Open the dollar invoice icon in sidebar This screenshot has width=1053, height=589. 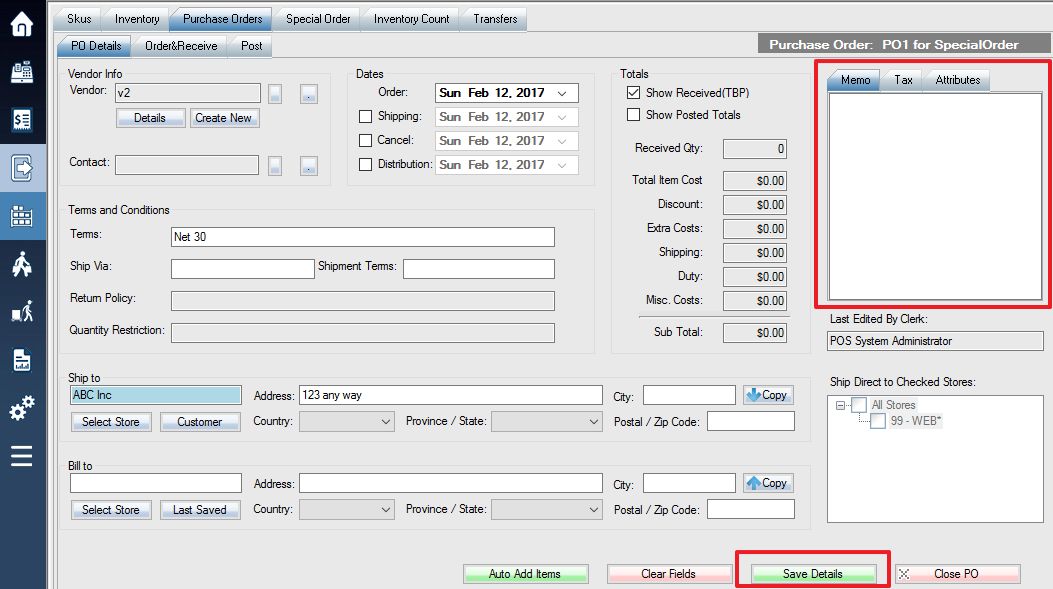pyautogui.click(x=21, y=120)
